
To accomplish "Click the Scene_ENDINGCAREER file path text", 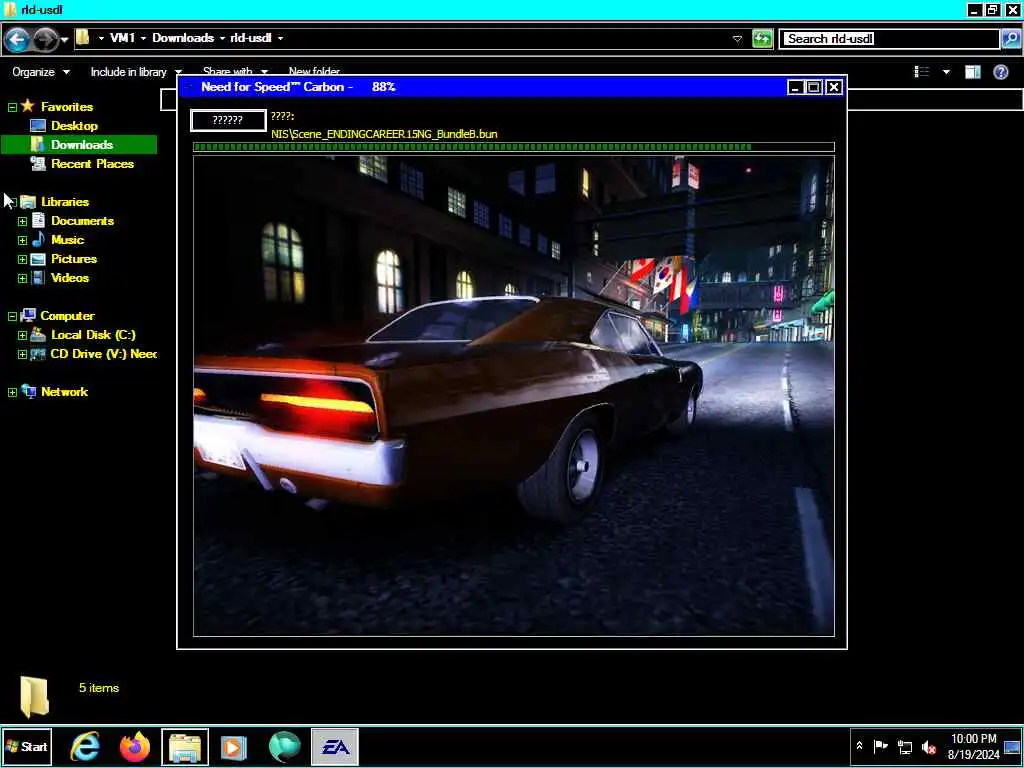I will [x=384, y=134].
